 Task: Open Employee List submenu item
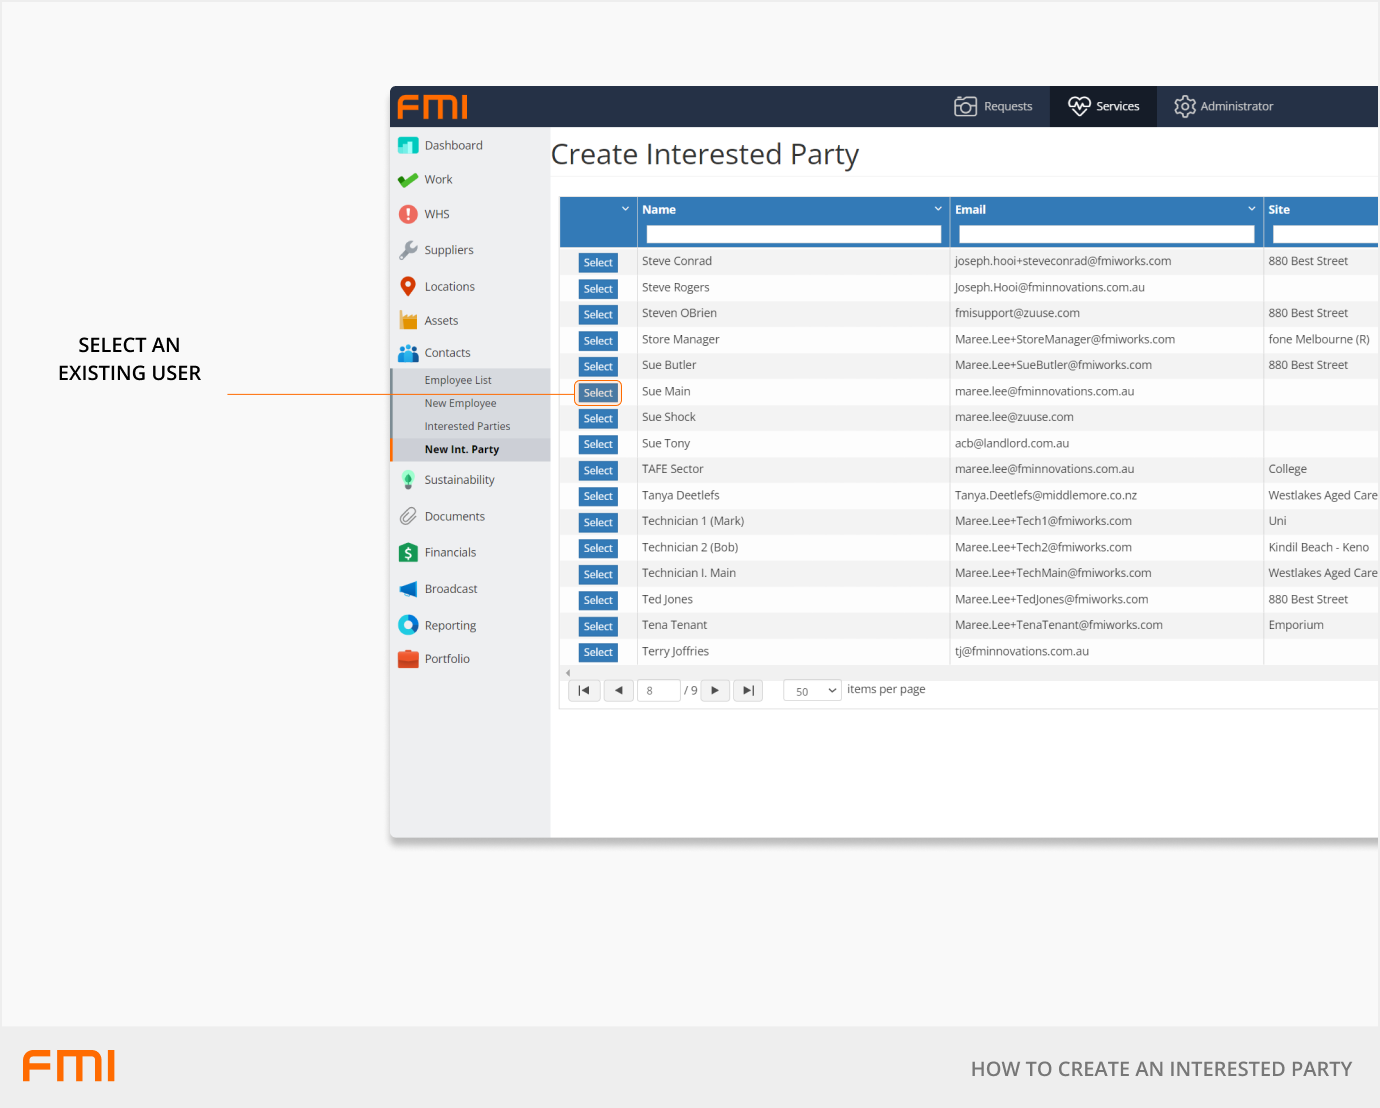(x=458, y=380)
